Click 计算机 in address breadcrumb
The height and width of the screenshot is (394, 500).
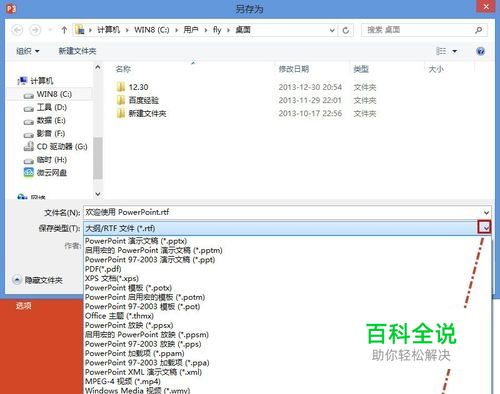(x=108, y=30)
